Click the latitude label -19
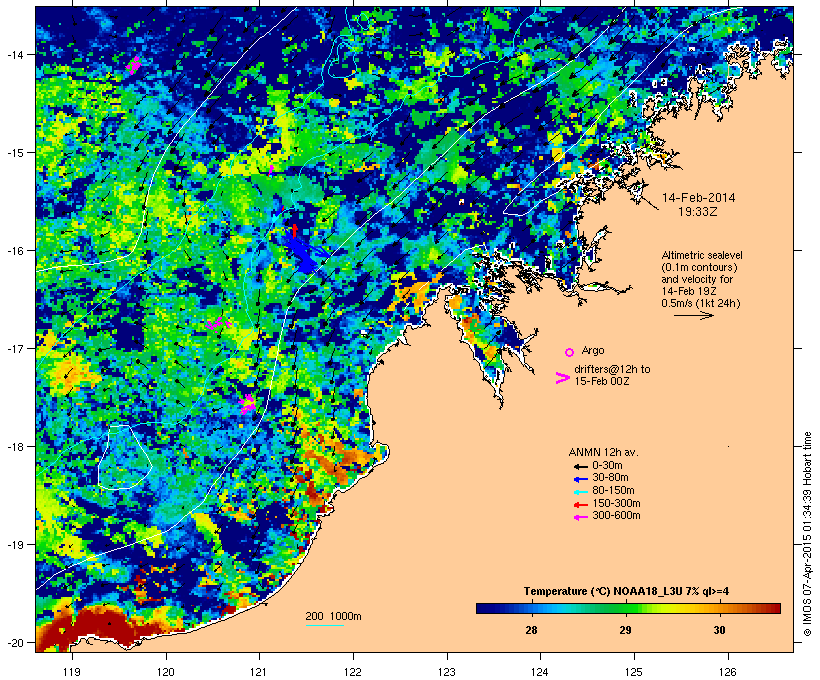 [14, 545]
